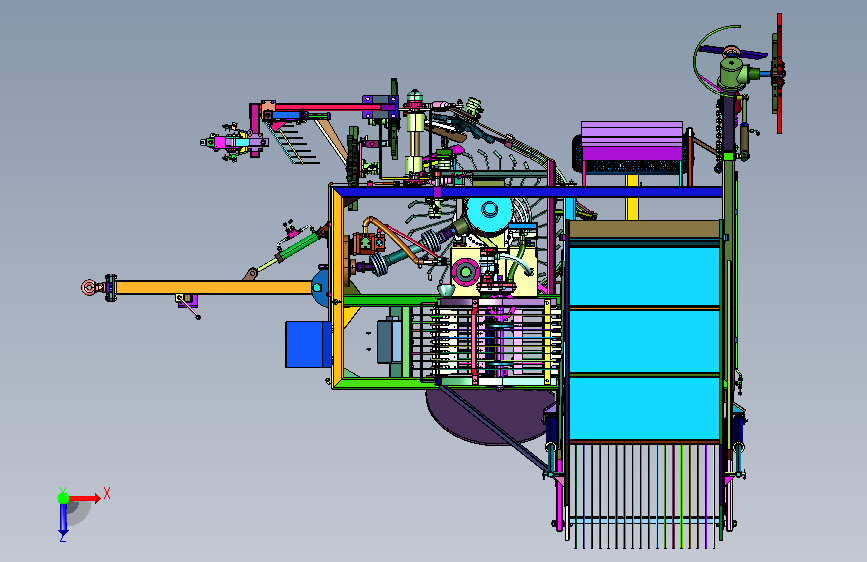Select the brown top cover above the cyan panels

click(x=644, y=229)
